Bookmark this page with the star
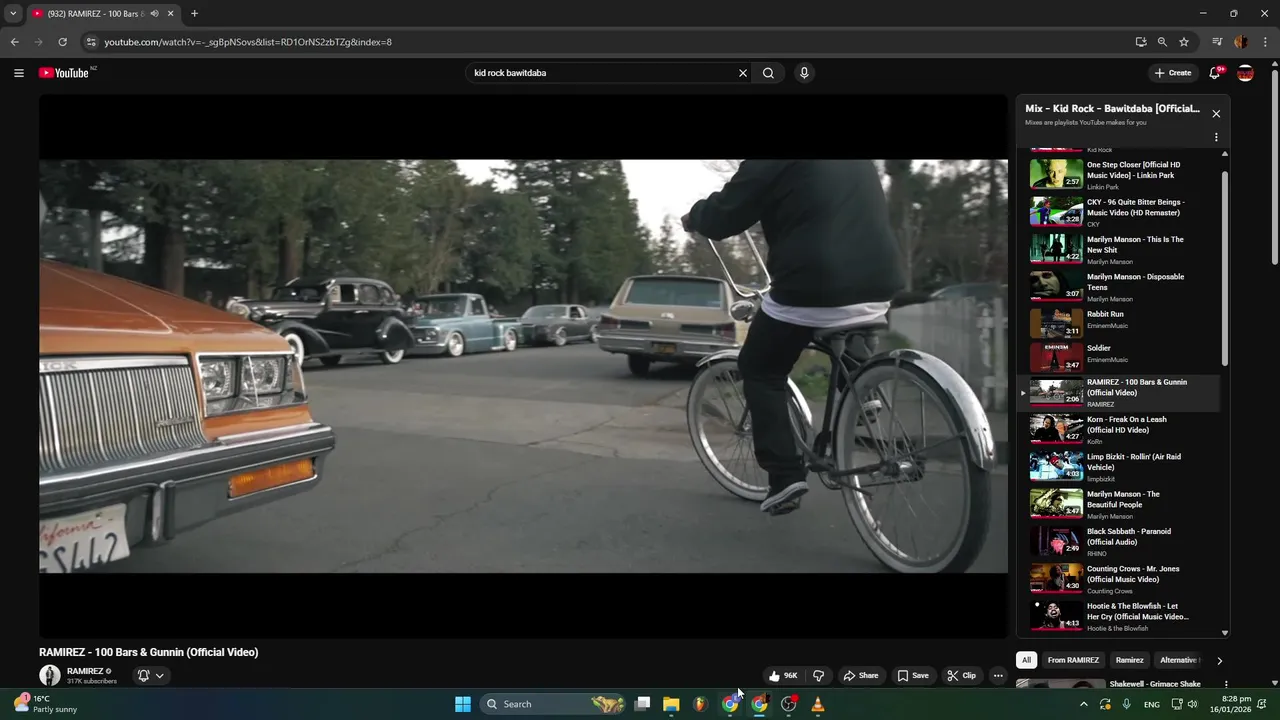 tap(1184, 42)
